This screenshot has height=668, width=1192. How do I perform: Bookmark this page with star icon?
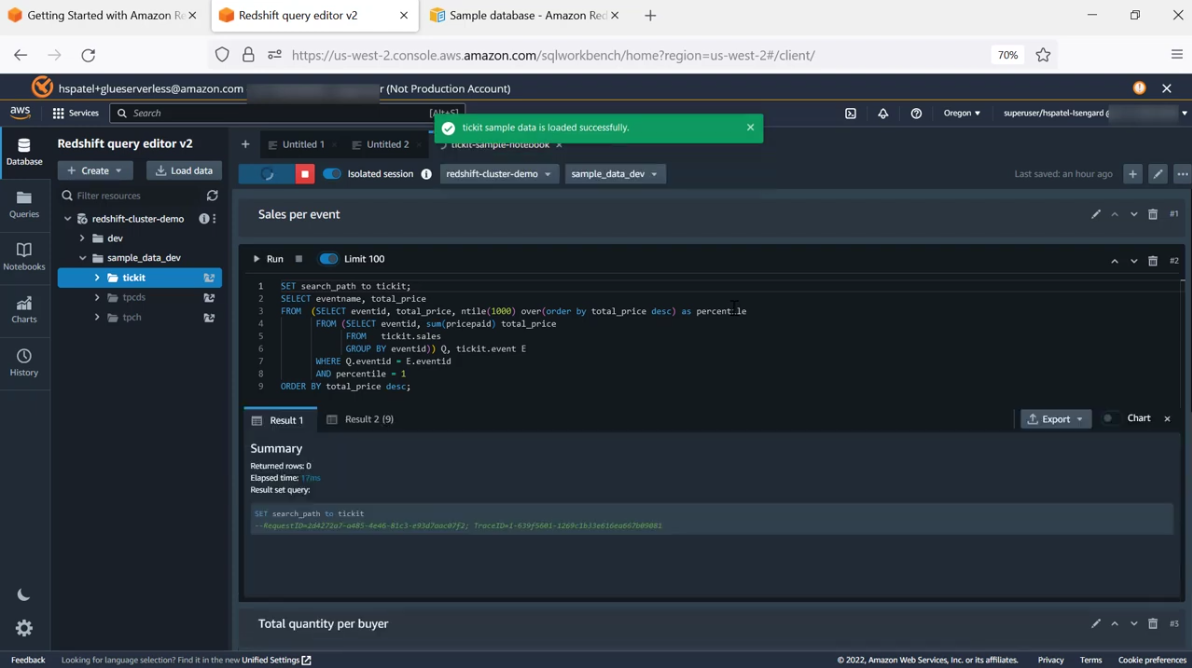point(1043,55)
